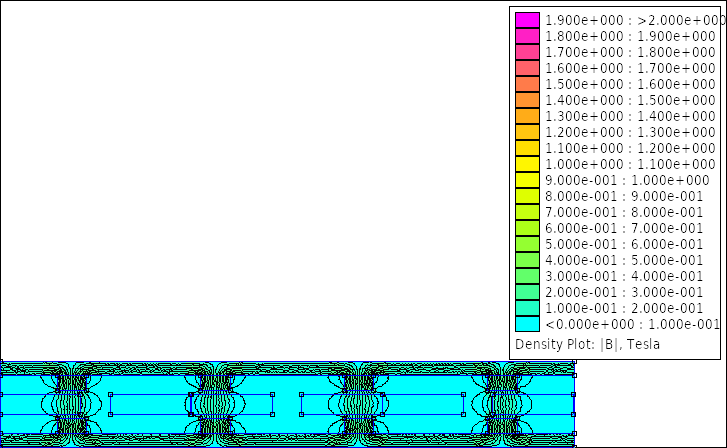Click the 'Density Plot: |B|, Tesla' caption
Image resolution: width=727 pixels, height=448 pixels.
tap(587, 345)
